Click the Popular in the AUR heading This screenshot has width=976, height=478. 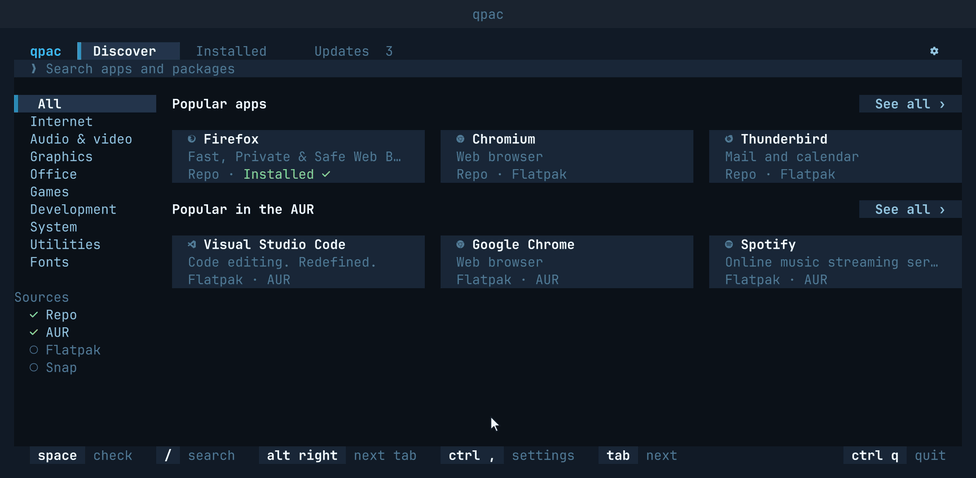pos(243,209)
